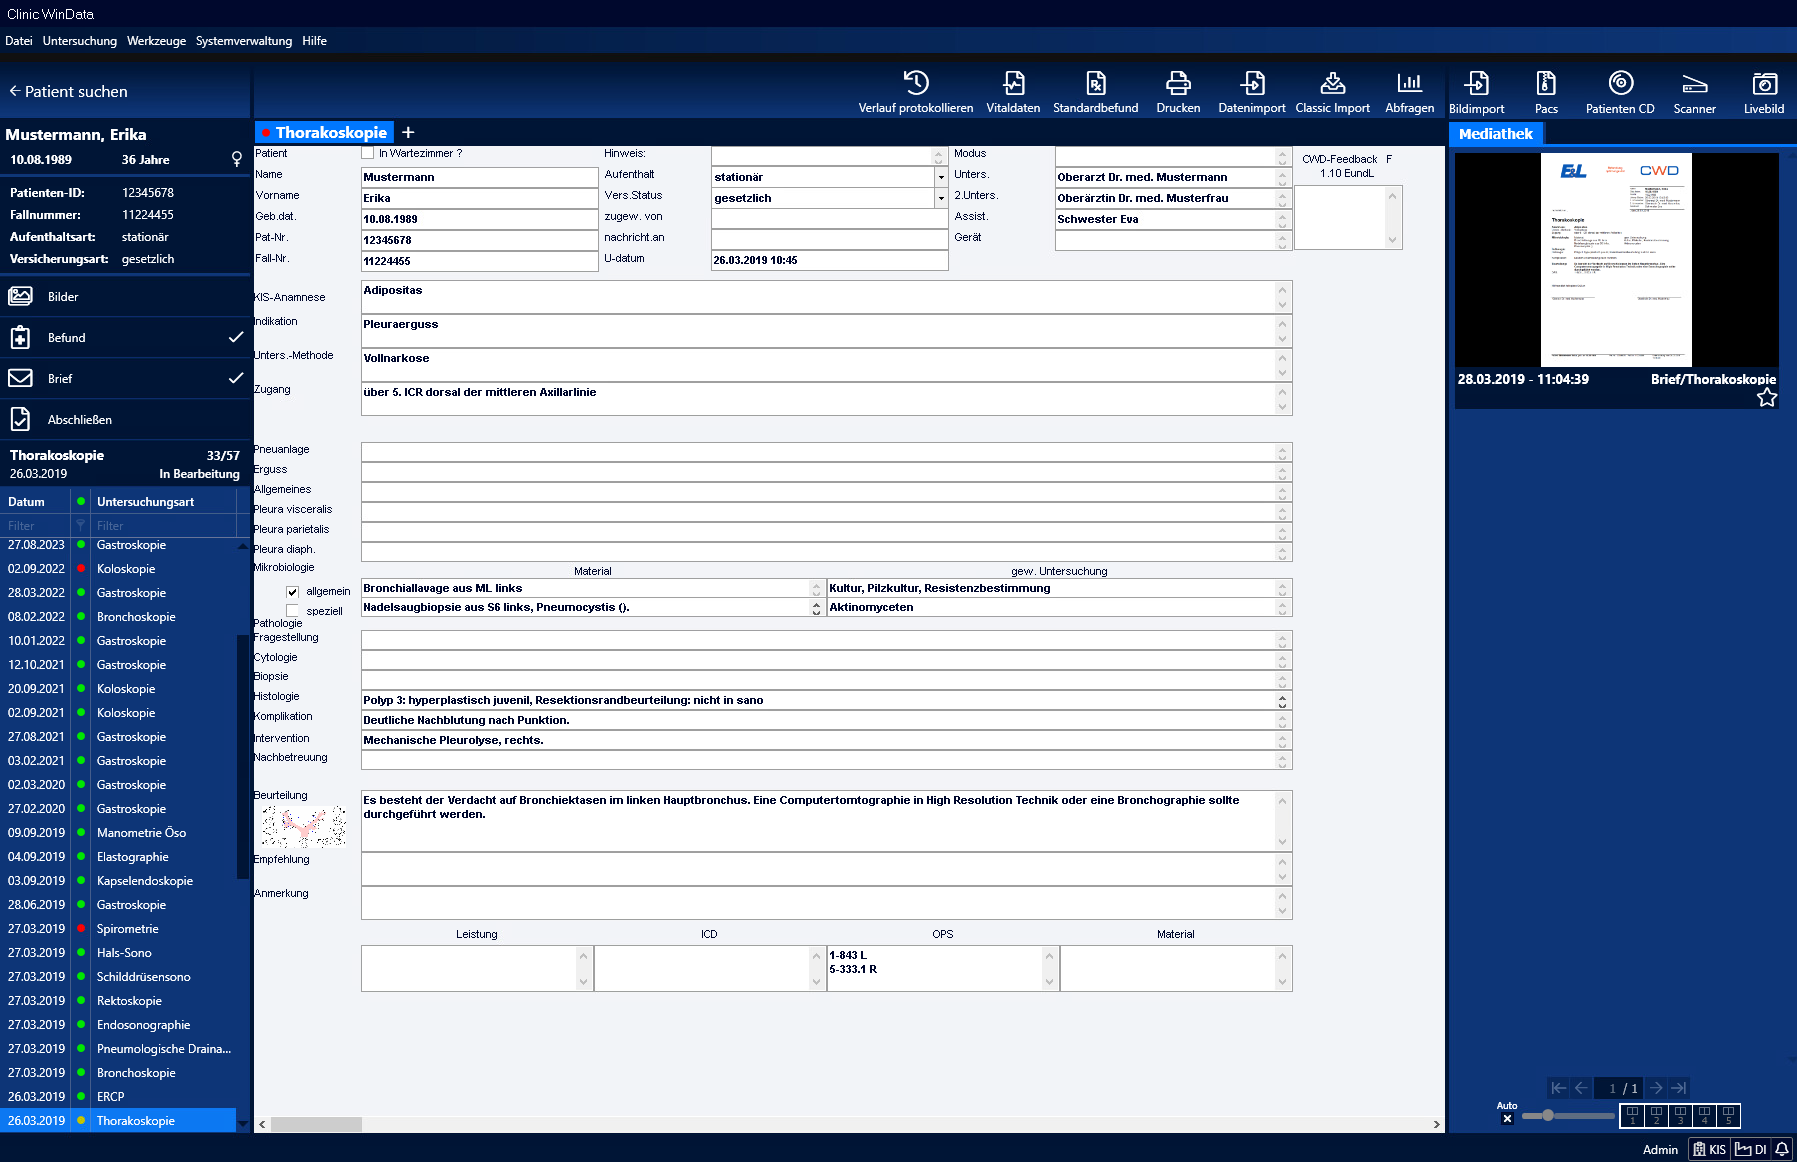Click the Standardbefund toolbar icon
Screen dimensions: 1797x1162
coord(1095,83)
